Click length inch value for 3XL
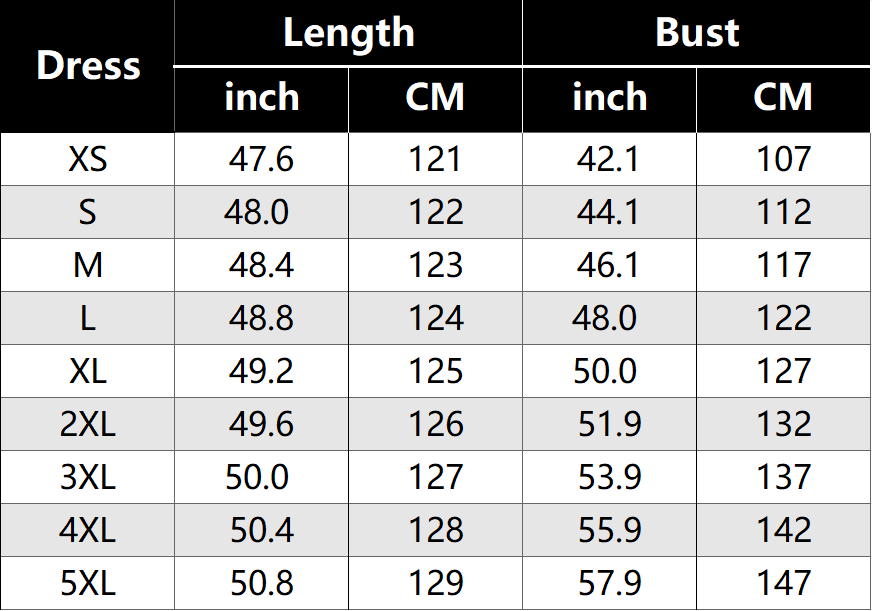The width and height of the screenshot is (872, 611). point(257,477)
